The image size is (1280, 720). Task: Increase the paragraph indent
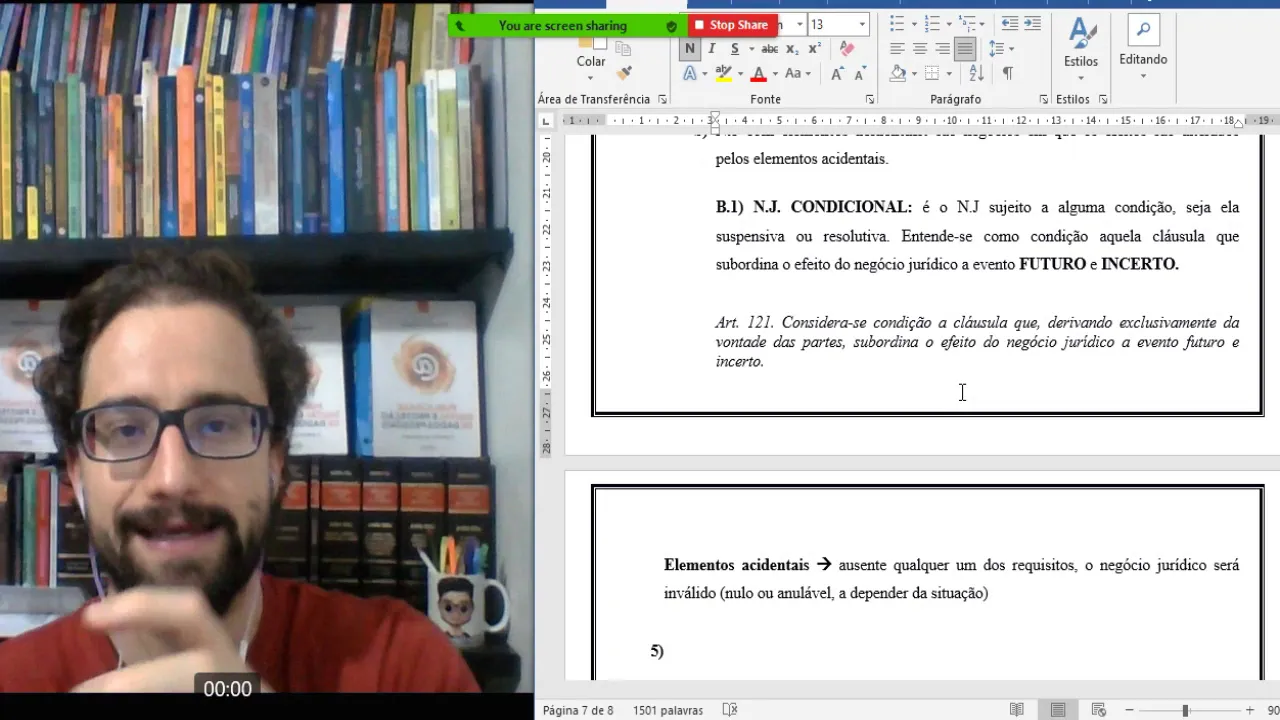coord(1033,23)
